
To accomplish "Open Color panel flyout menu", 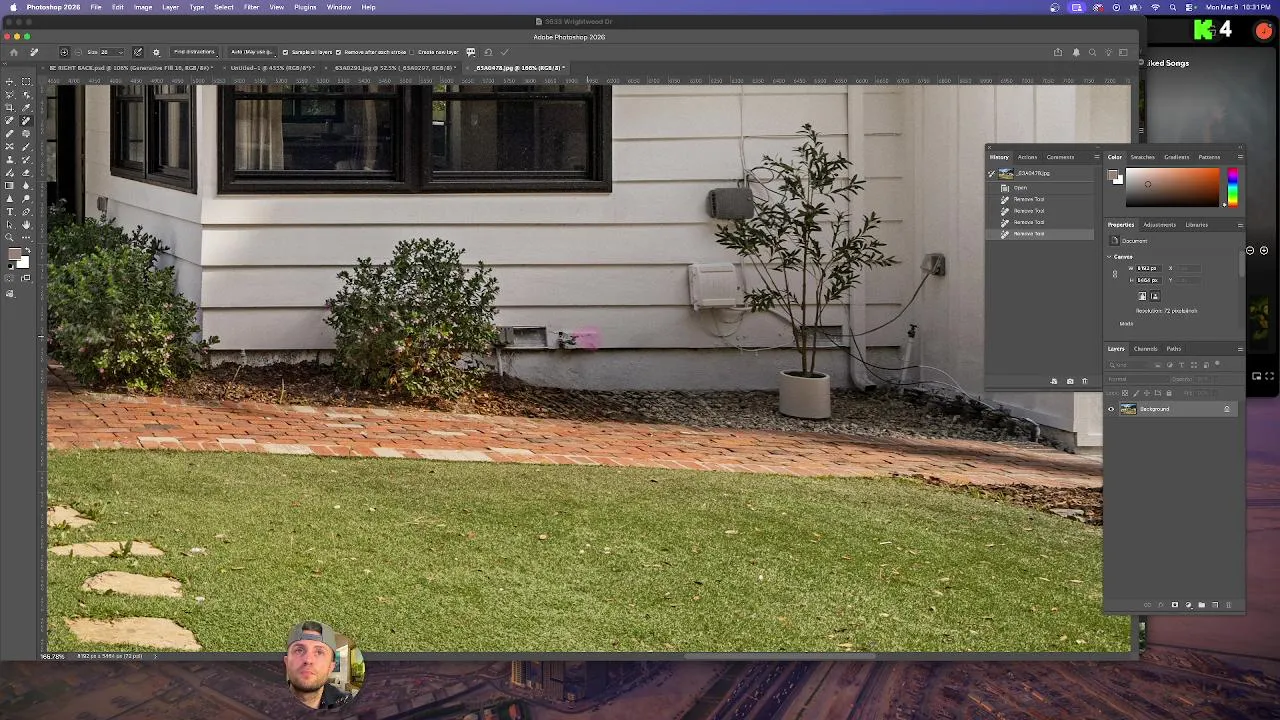I will coord(1240,157).
